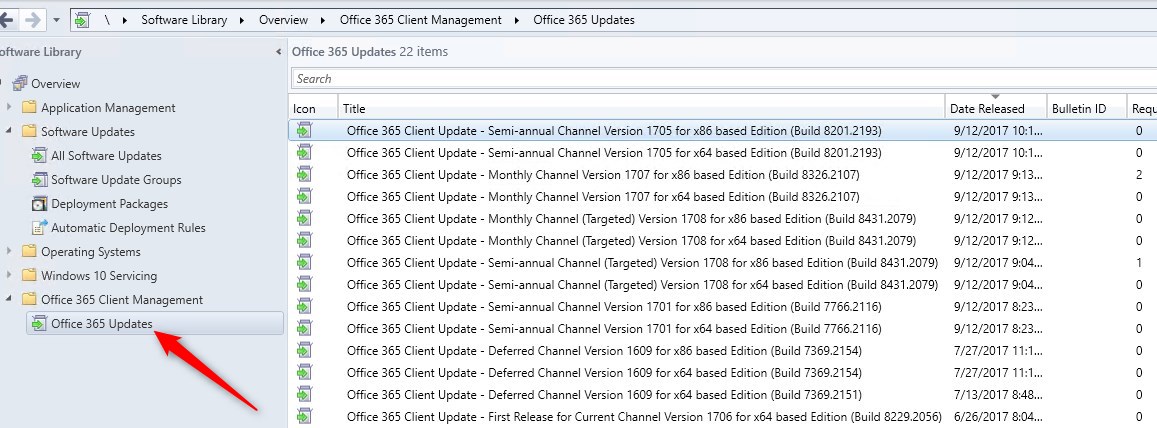Expand the Application Management folder
The height and width of the screenshot is (428, 1157).
[9, 107]
